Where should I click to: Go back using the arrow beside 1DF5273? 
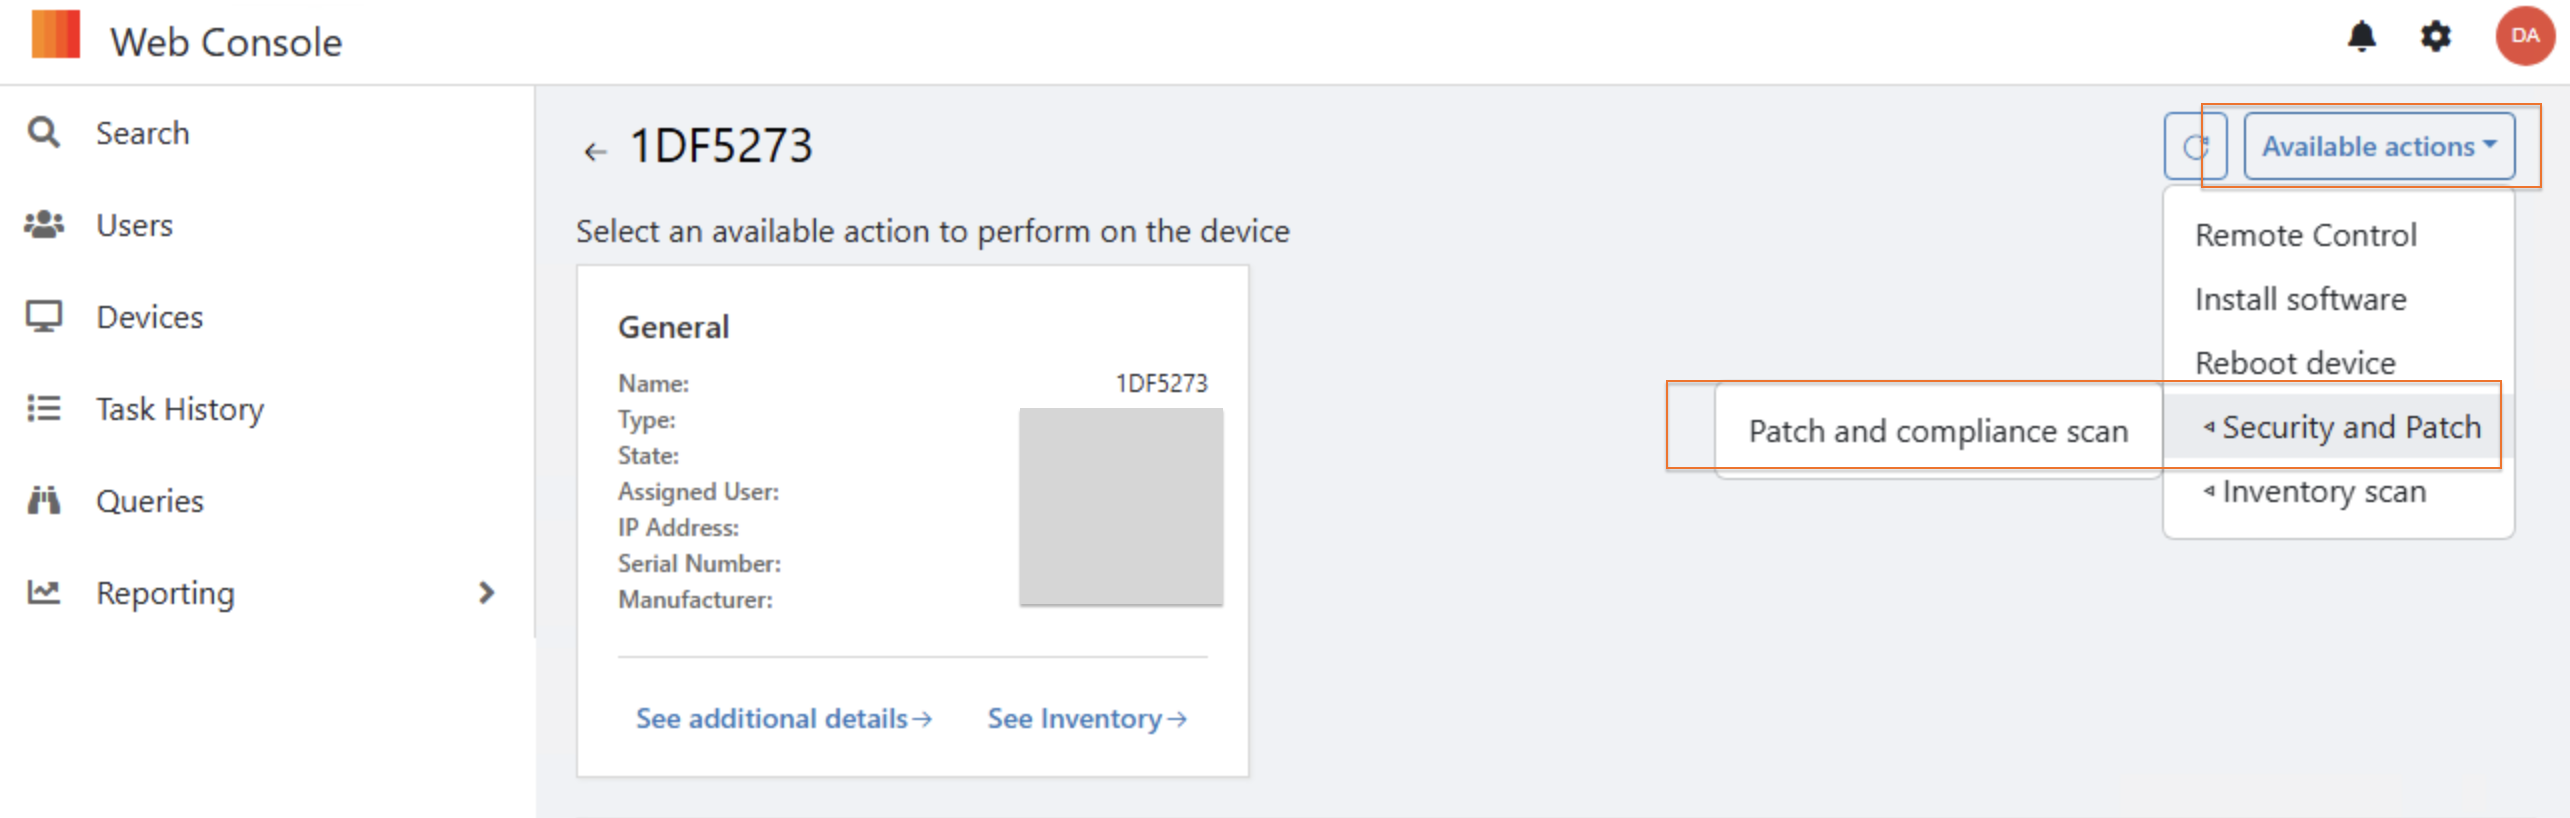[x=595, y=150]
